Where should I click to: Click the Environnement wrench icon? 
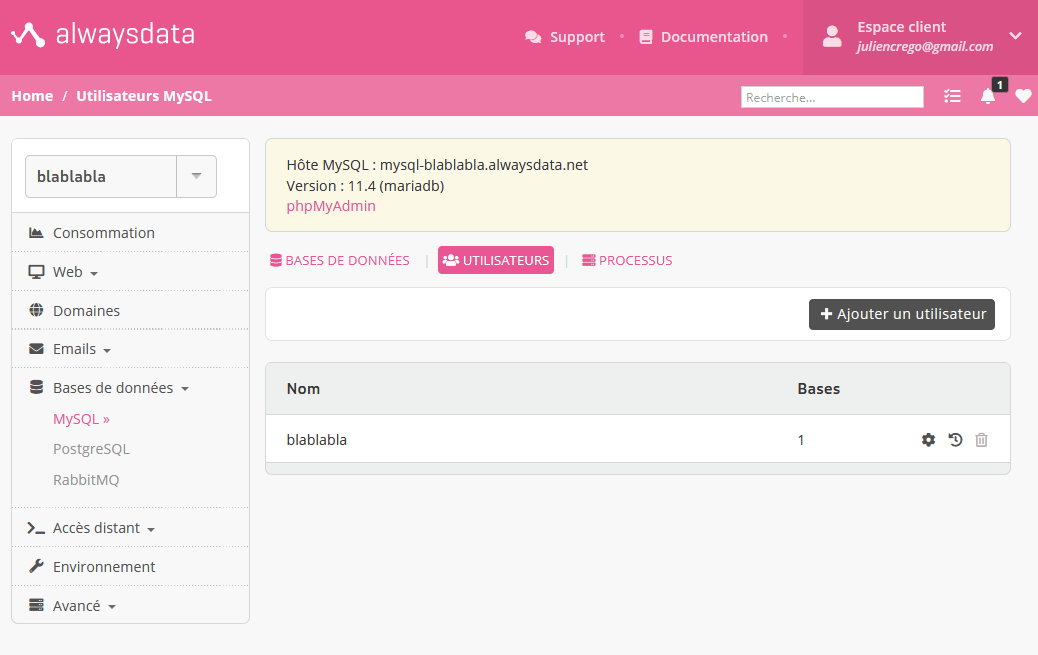pos(36,566)
